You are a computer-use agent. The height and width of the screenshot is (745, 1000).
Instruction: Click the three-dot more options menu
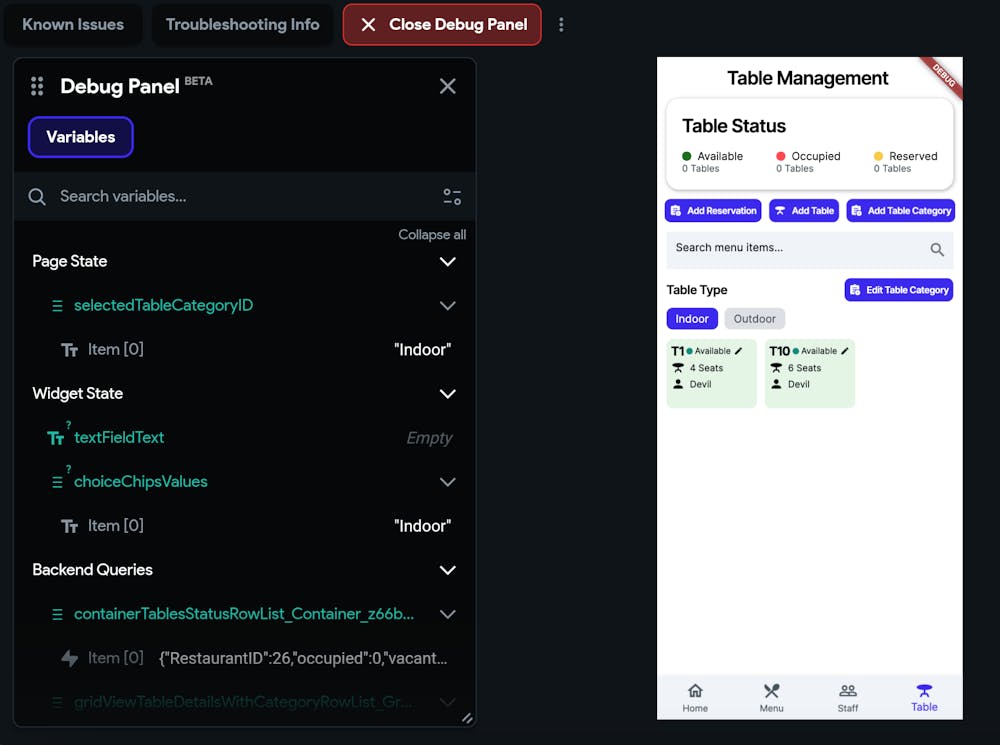[x=561, y=24]
